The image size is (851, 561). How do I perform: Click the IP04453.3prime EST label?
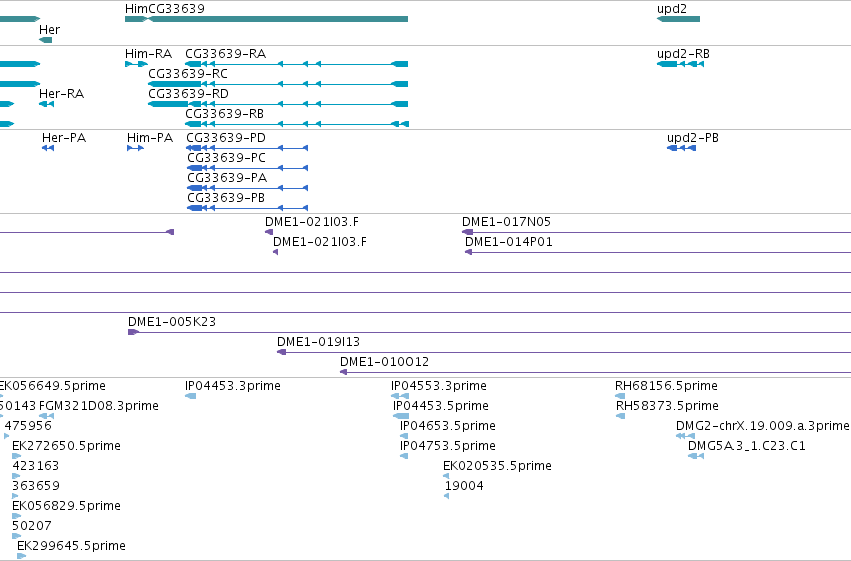(x=233, y=386)
